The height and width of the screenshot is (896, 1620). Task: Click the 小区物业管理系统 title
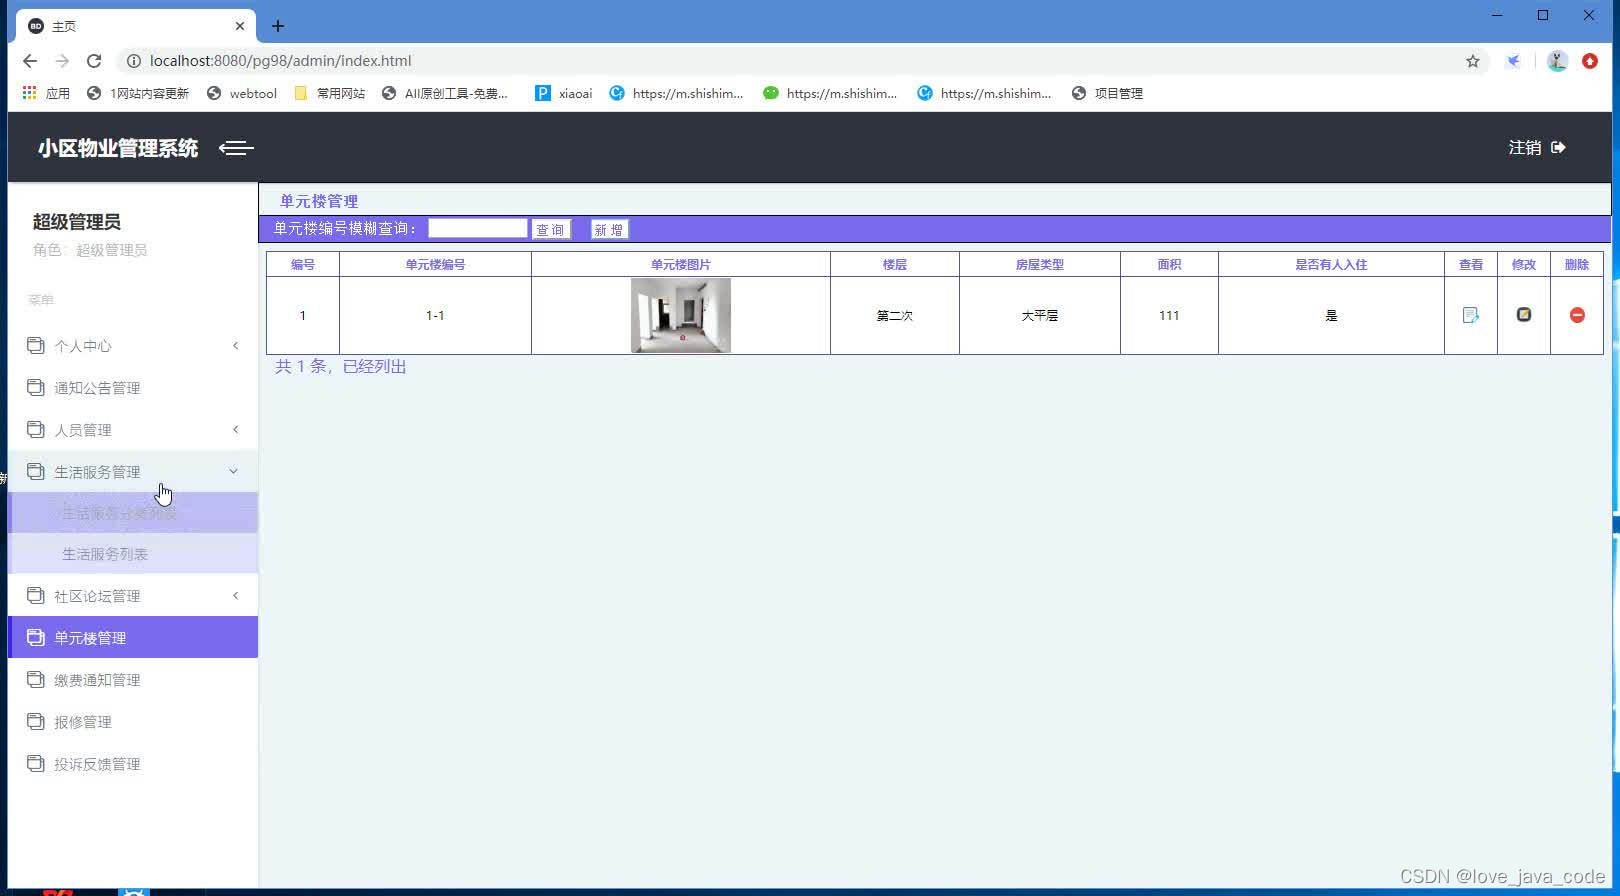pos(118,148)
